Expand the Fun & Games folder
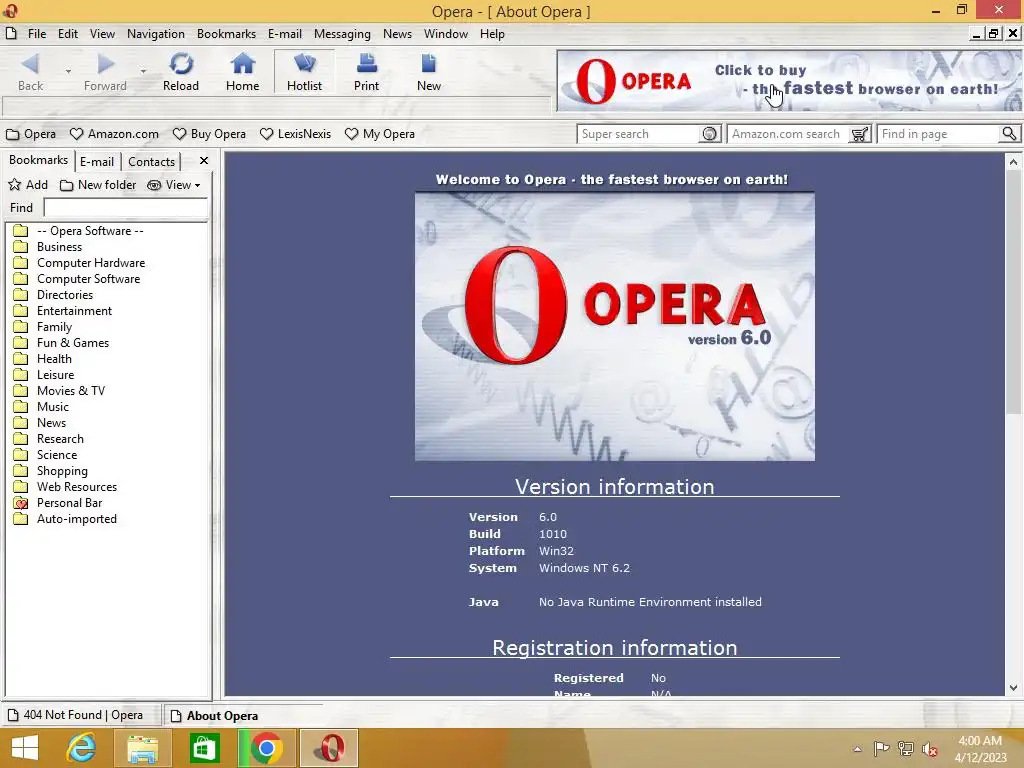Screen dimensions: 1024x768 pyautogui.click(x=61, y=343)
